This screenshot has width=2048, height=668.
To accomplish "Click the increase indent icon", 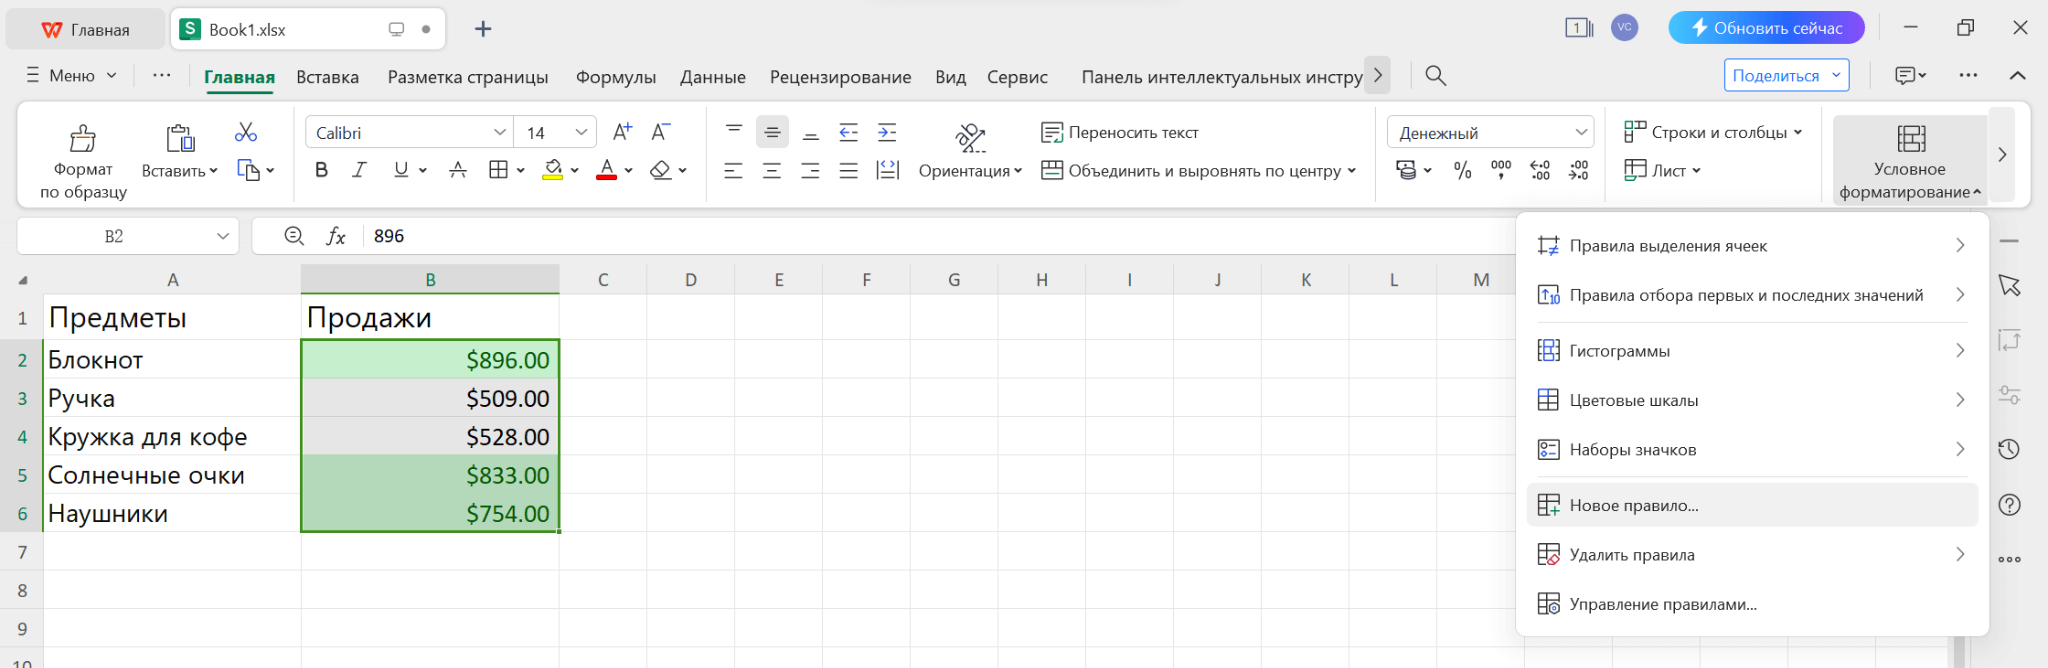I will [x=887, y=132].
